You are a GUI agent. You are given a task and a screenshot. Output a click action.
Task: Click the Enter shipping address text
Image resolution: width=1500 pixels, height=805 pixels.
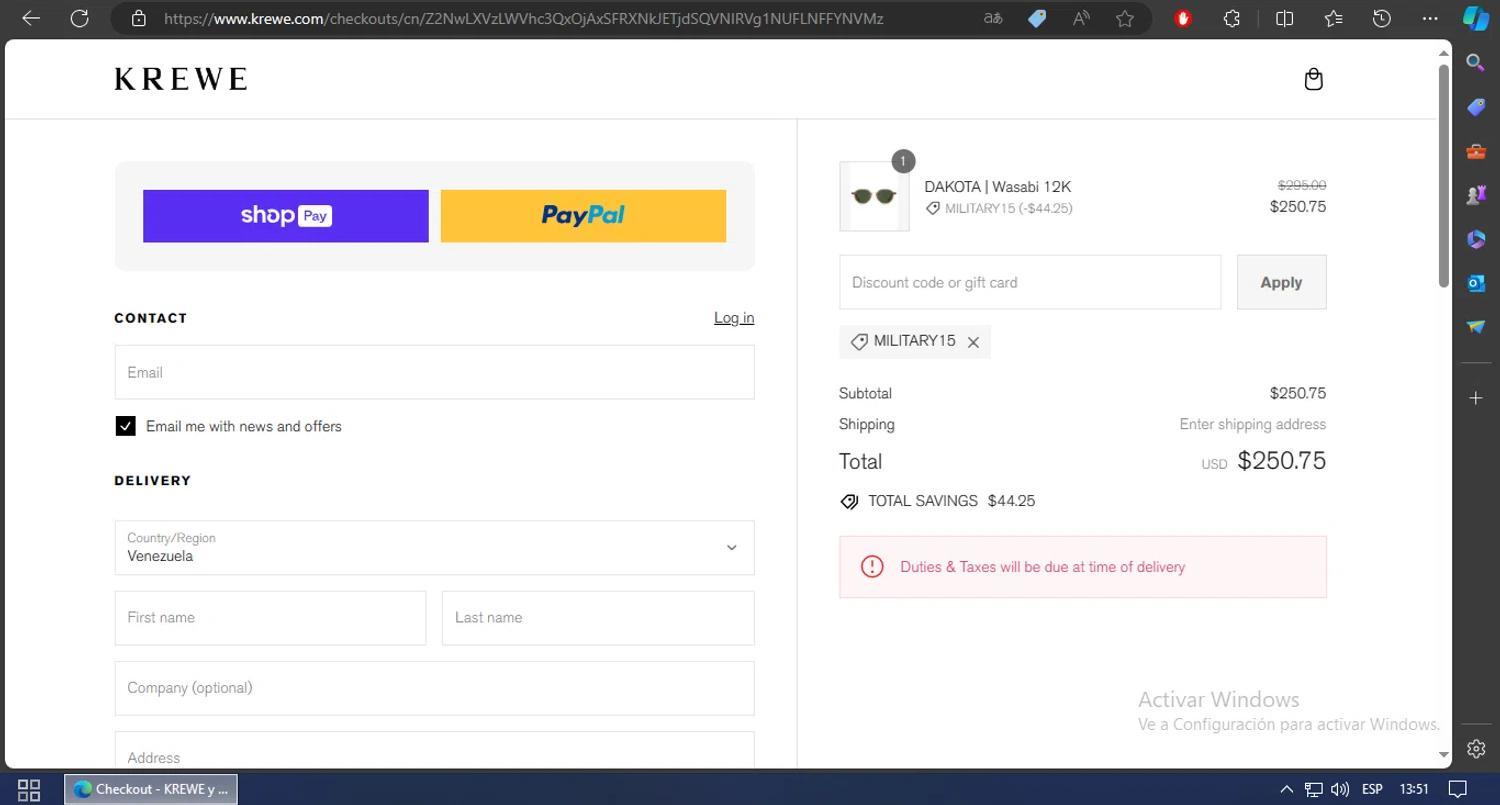point(1252,424)
